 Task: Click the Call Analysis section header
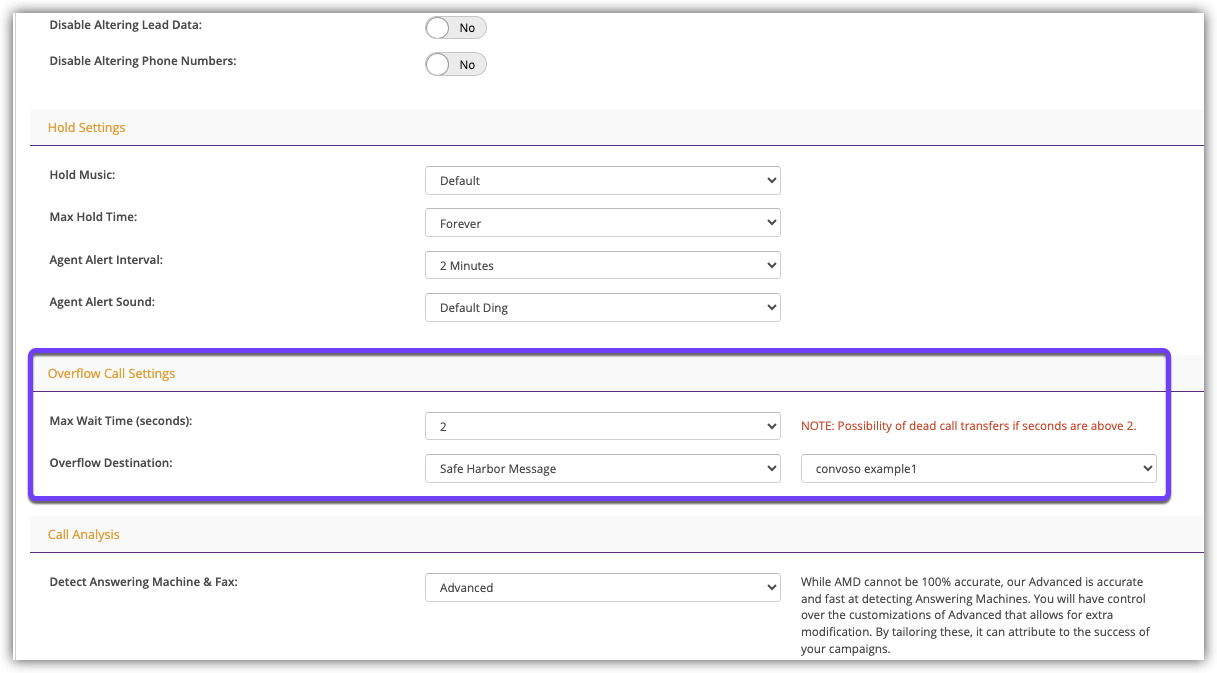(84, 535)
